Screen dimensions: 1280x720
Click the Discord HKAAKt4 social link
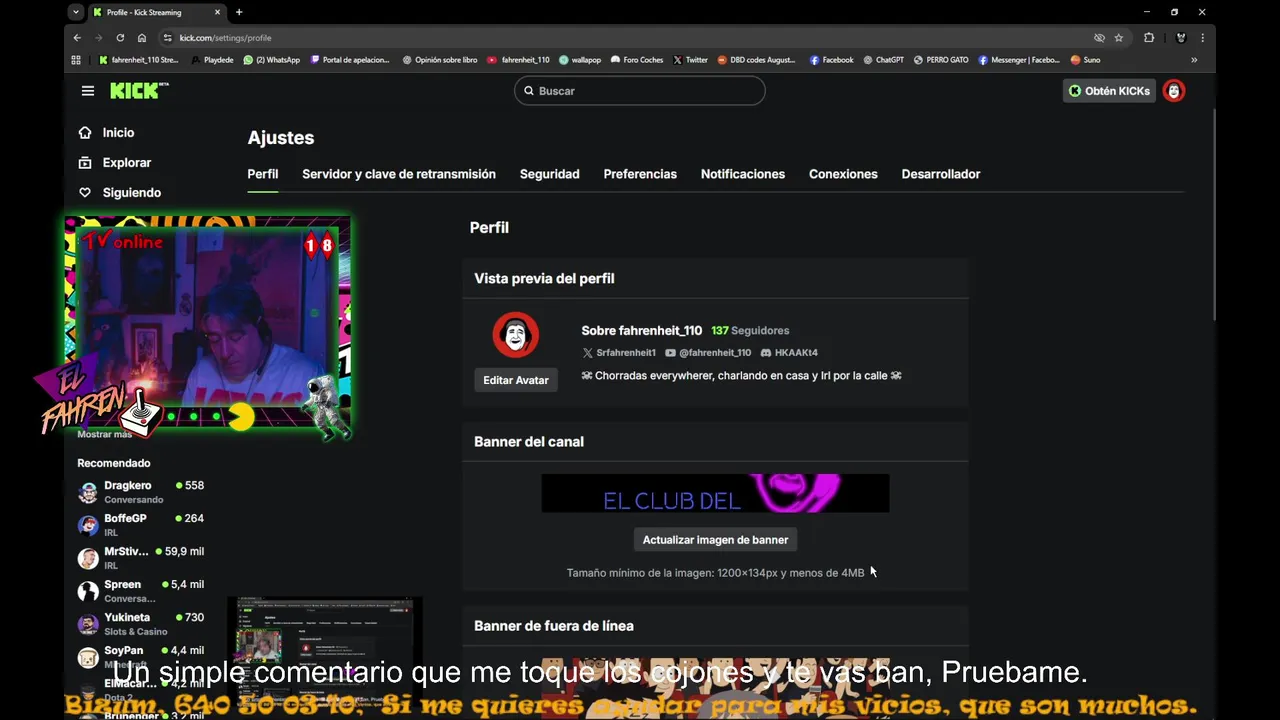789,353
